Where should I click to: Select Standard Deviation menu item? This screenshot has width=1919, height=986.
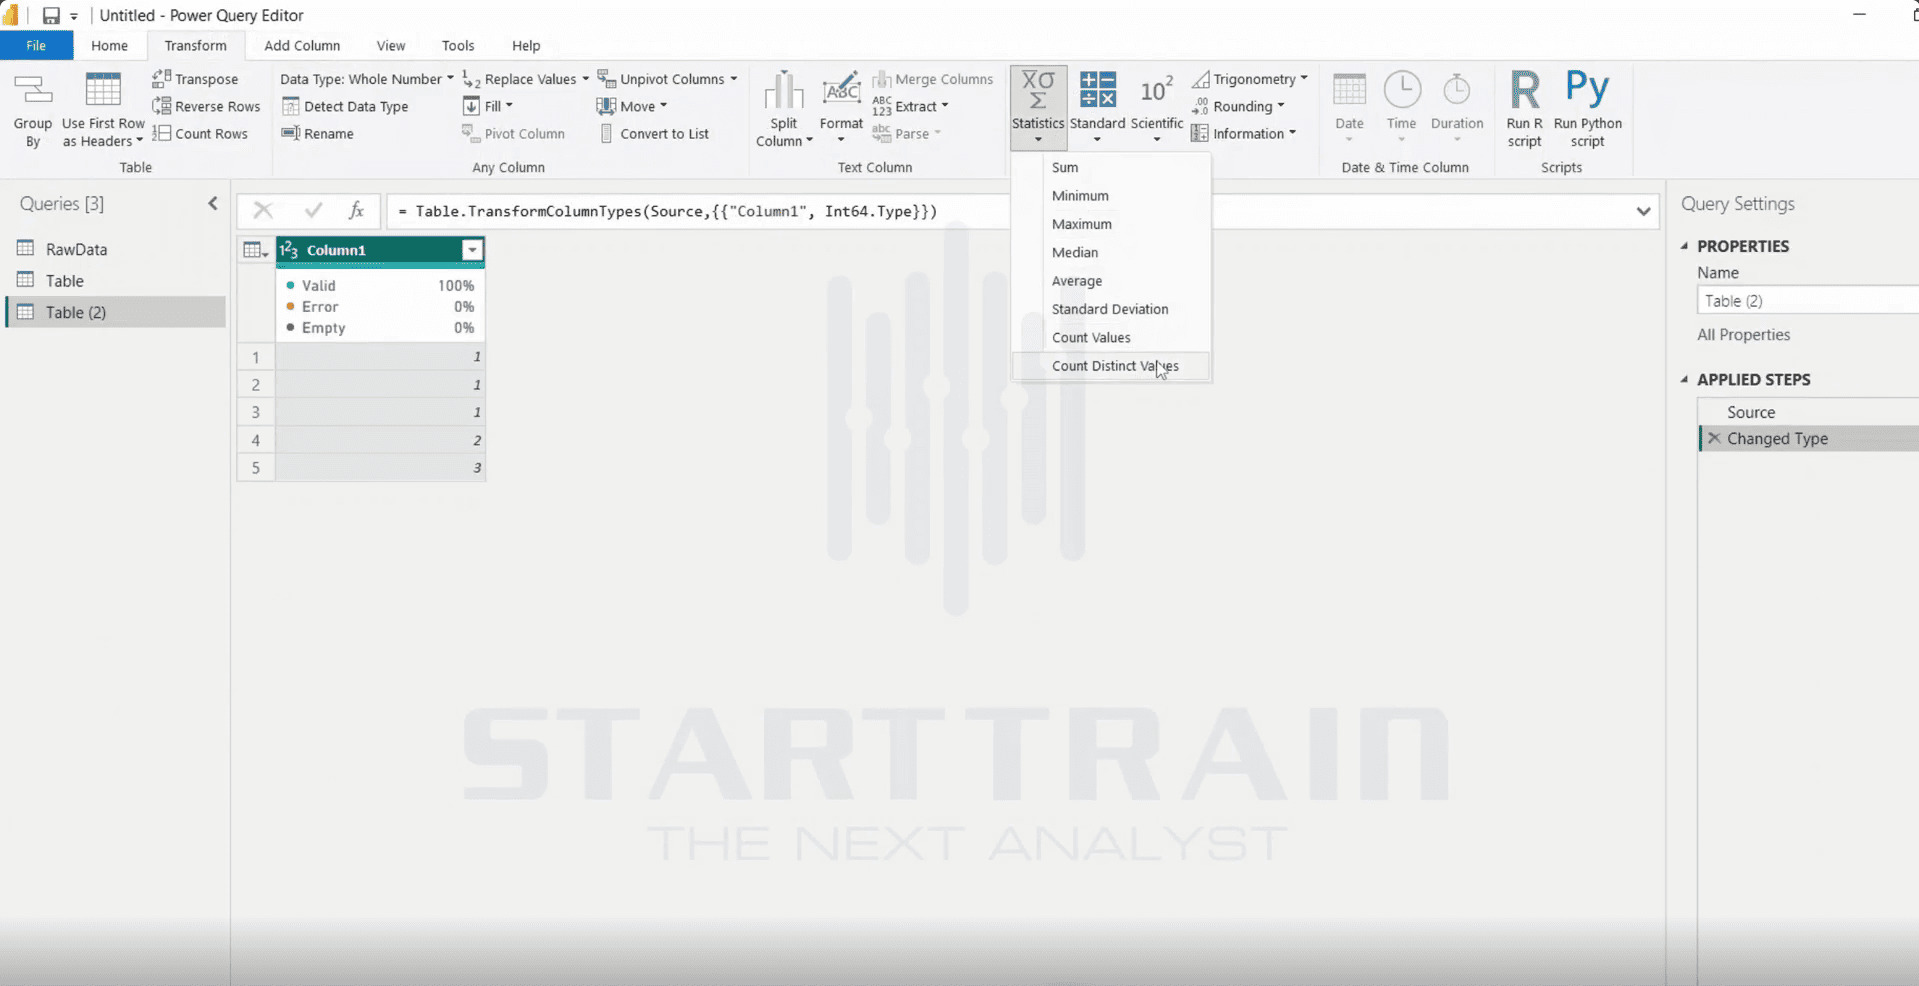click(x=1111, y=309)
